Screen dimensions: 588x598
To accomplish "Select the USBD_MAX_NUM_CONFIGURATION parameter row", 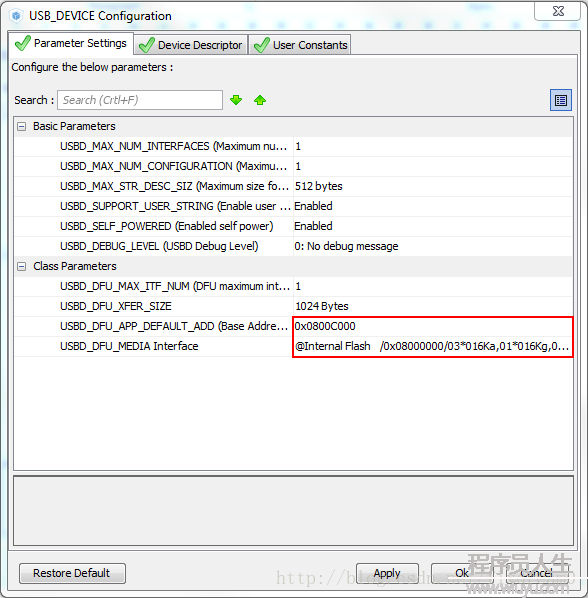I will (293, 166).
